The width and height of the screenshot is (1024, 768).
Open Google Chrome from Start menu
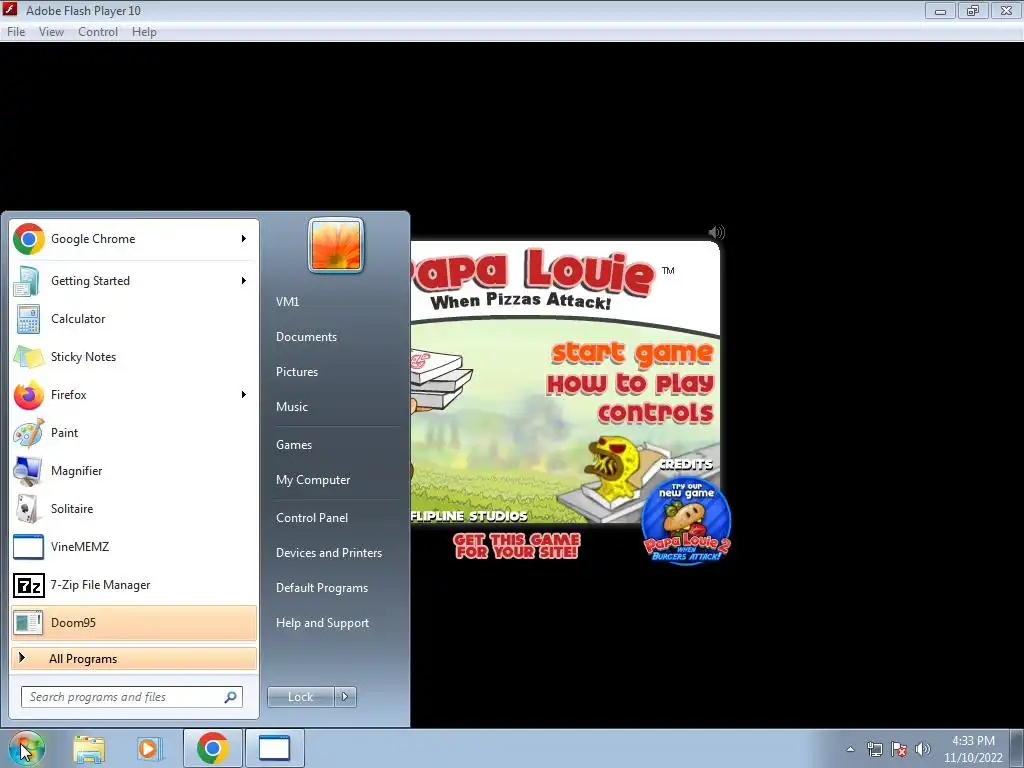[x=133, y=239]
